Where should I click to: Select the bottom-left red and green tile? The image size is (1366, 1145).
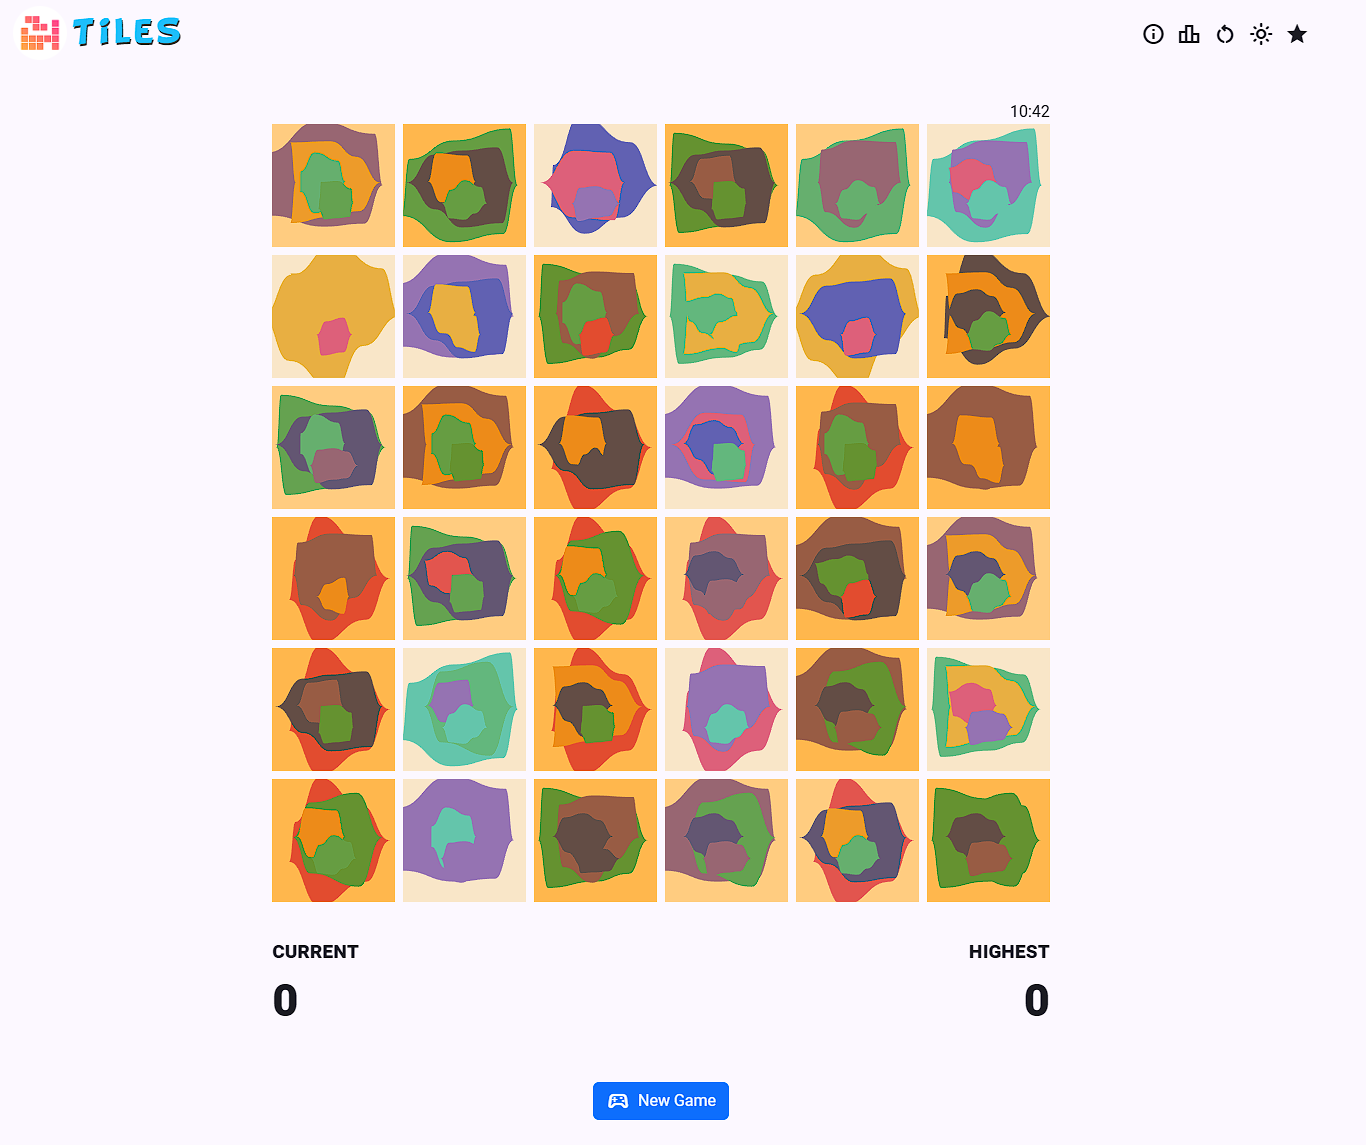tap(333, 840)
